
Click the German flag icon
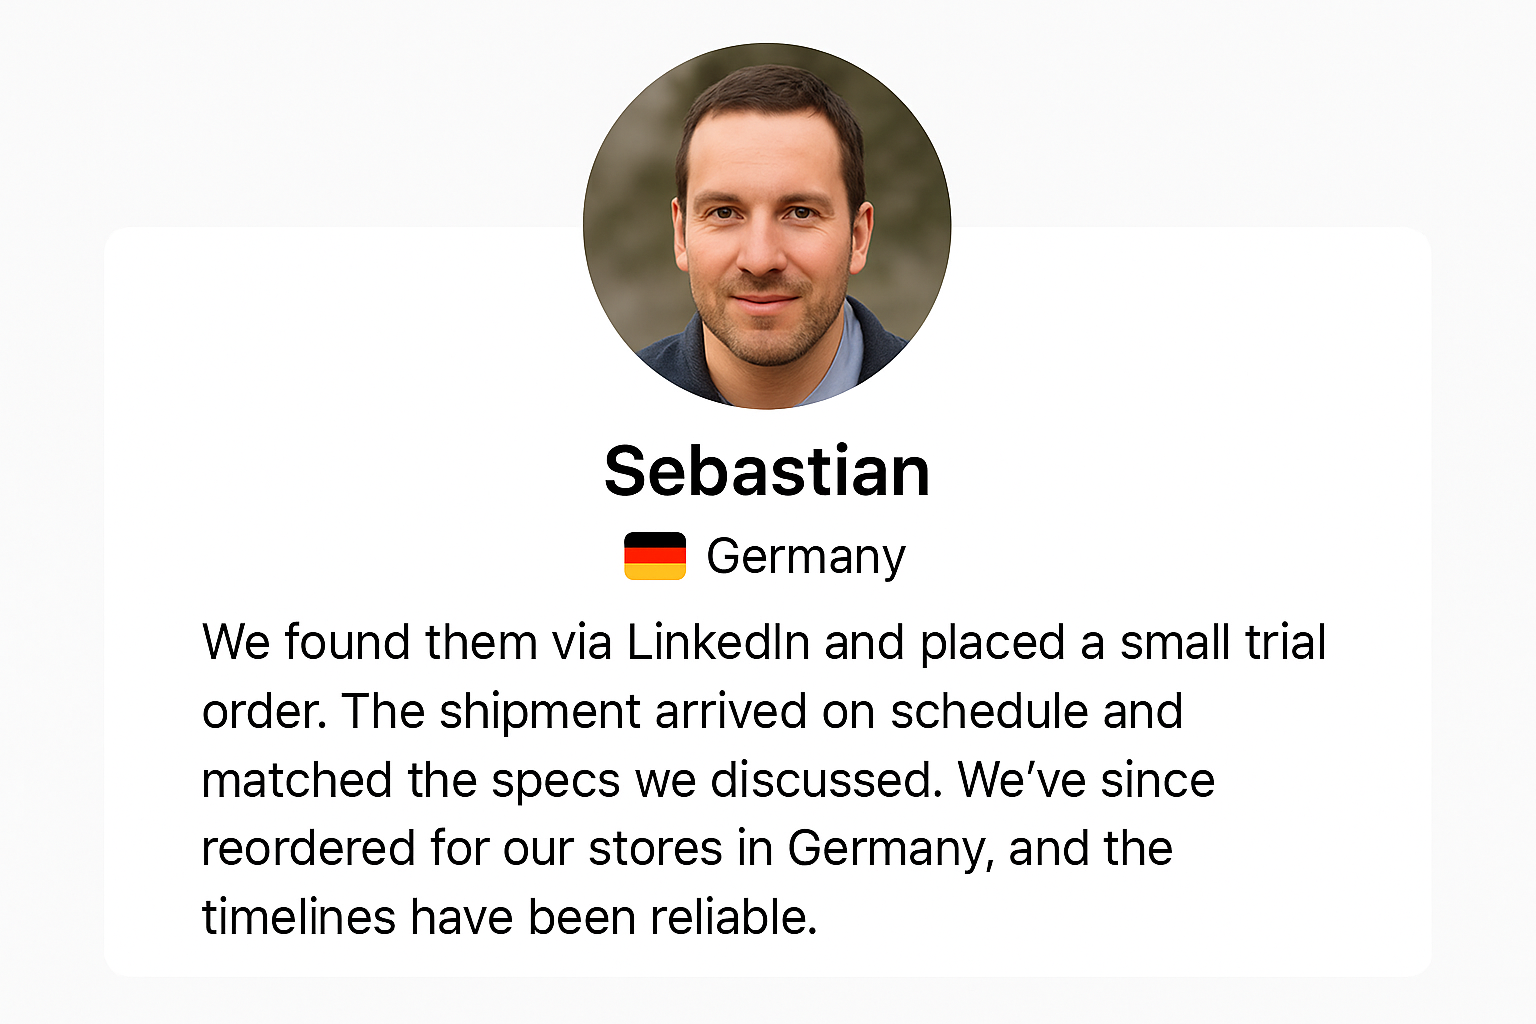[x=655, y=556]
